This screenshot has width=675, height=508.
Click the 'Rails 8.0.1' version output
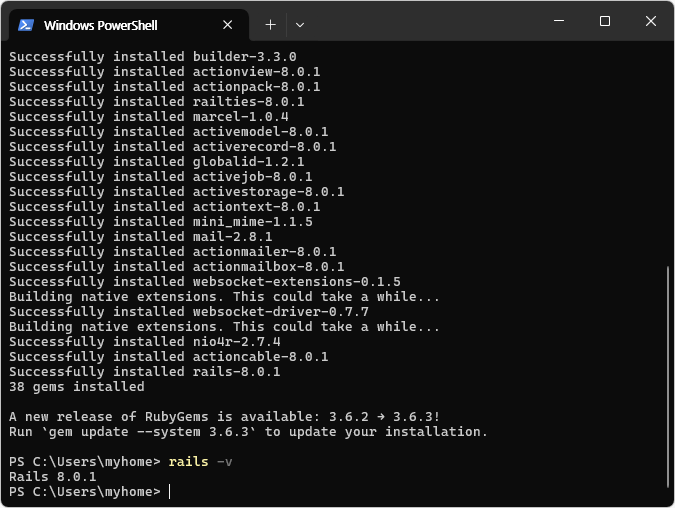coord(53,477)
